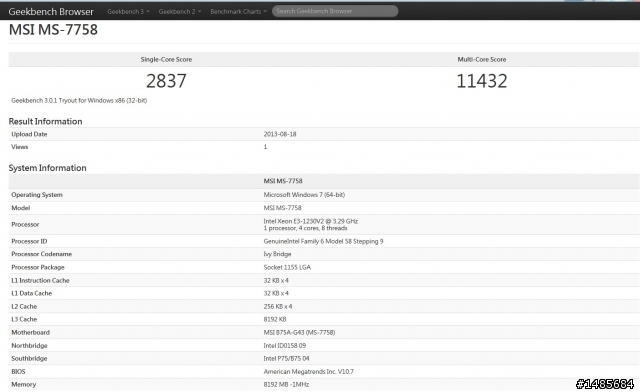
Task: Click the Ivy Bridge codename value
Action: (x=277, y=254)
